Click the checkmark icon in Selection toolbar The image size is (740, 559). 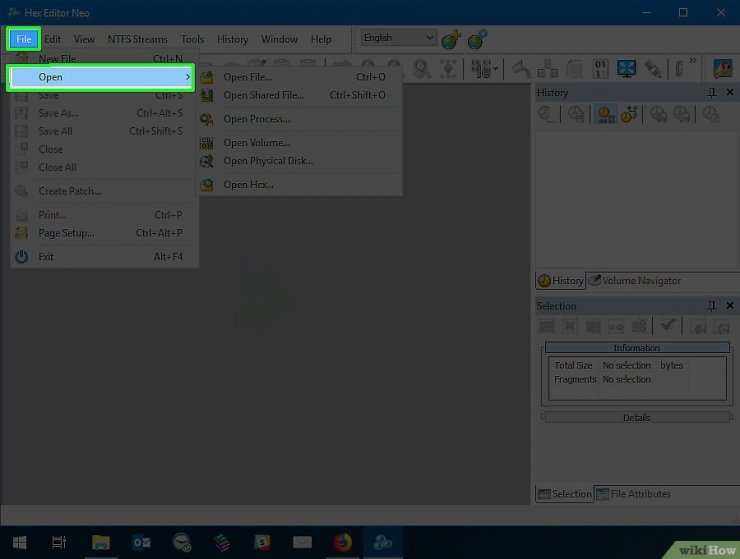pos(668,325)
